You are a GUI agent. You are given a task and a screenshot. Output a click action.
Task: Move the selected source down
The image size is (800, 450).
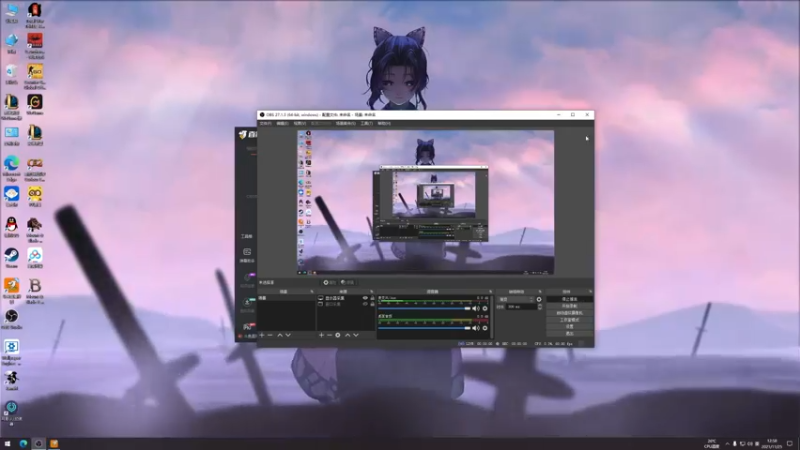(356, 335)
